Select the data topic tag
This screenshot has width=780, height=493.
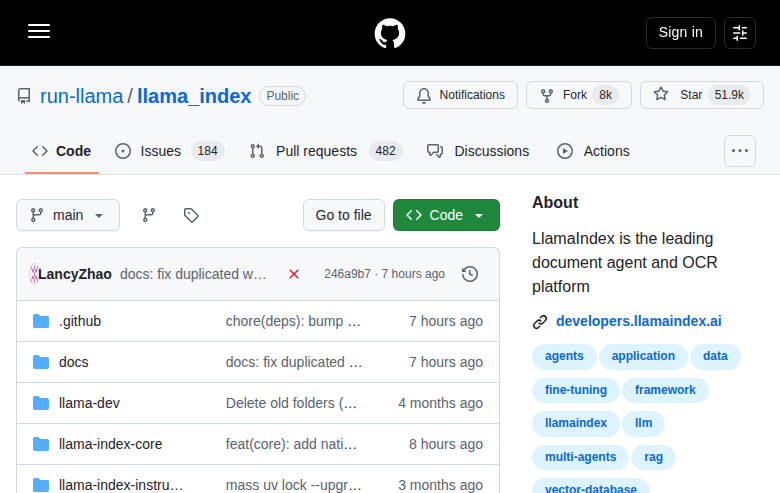(x=715, y=356)
